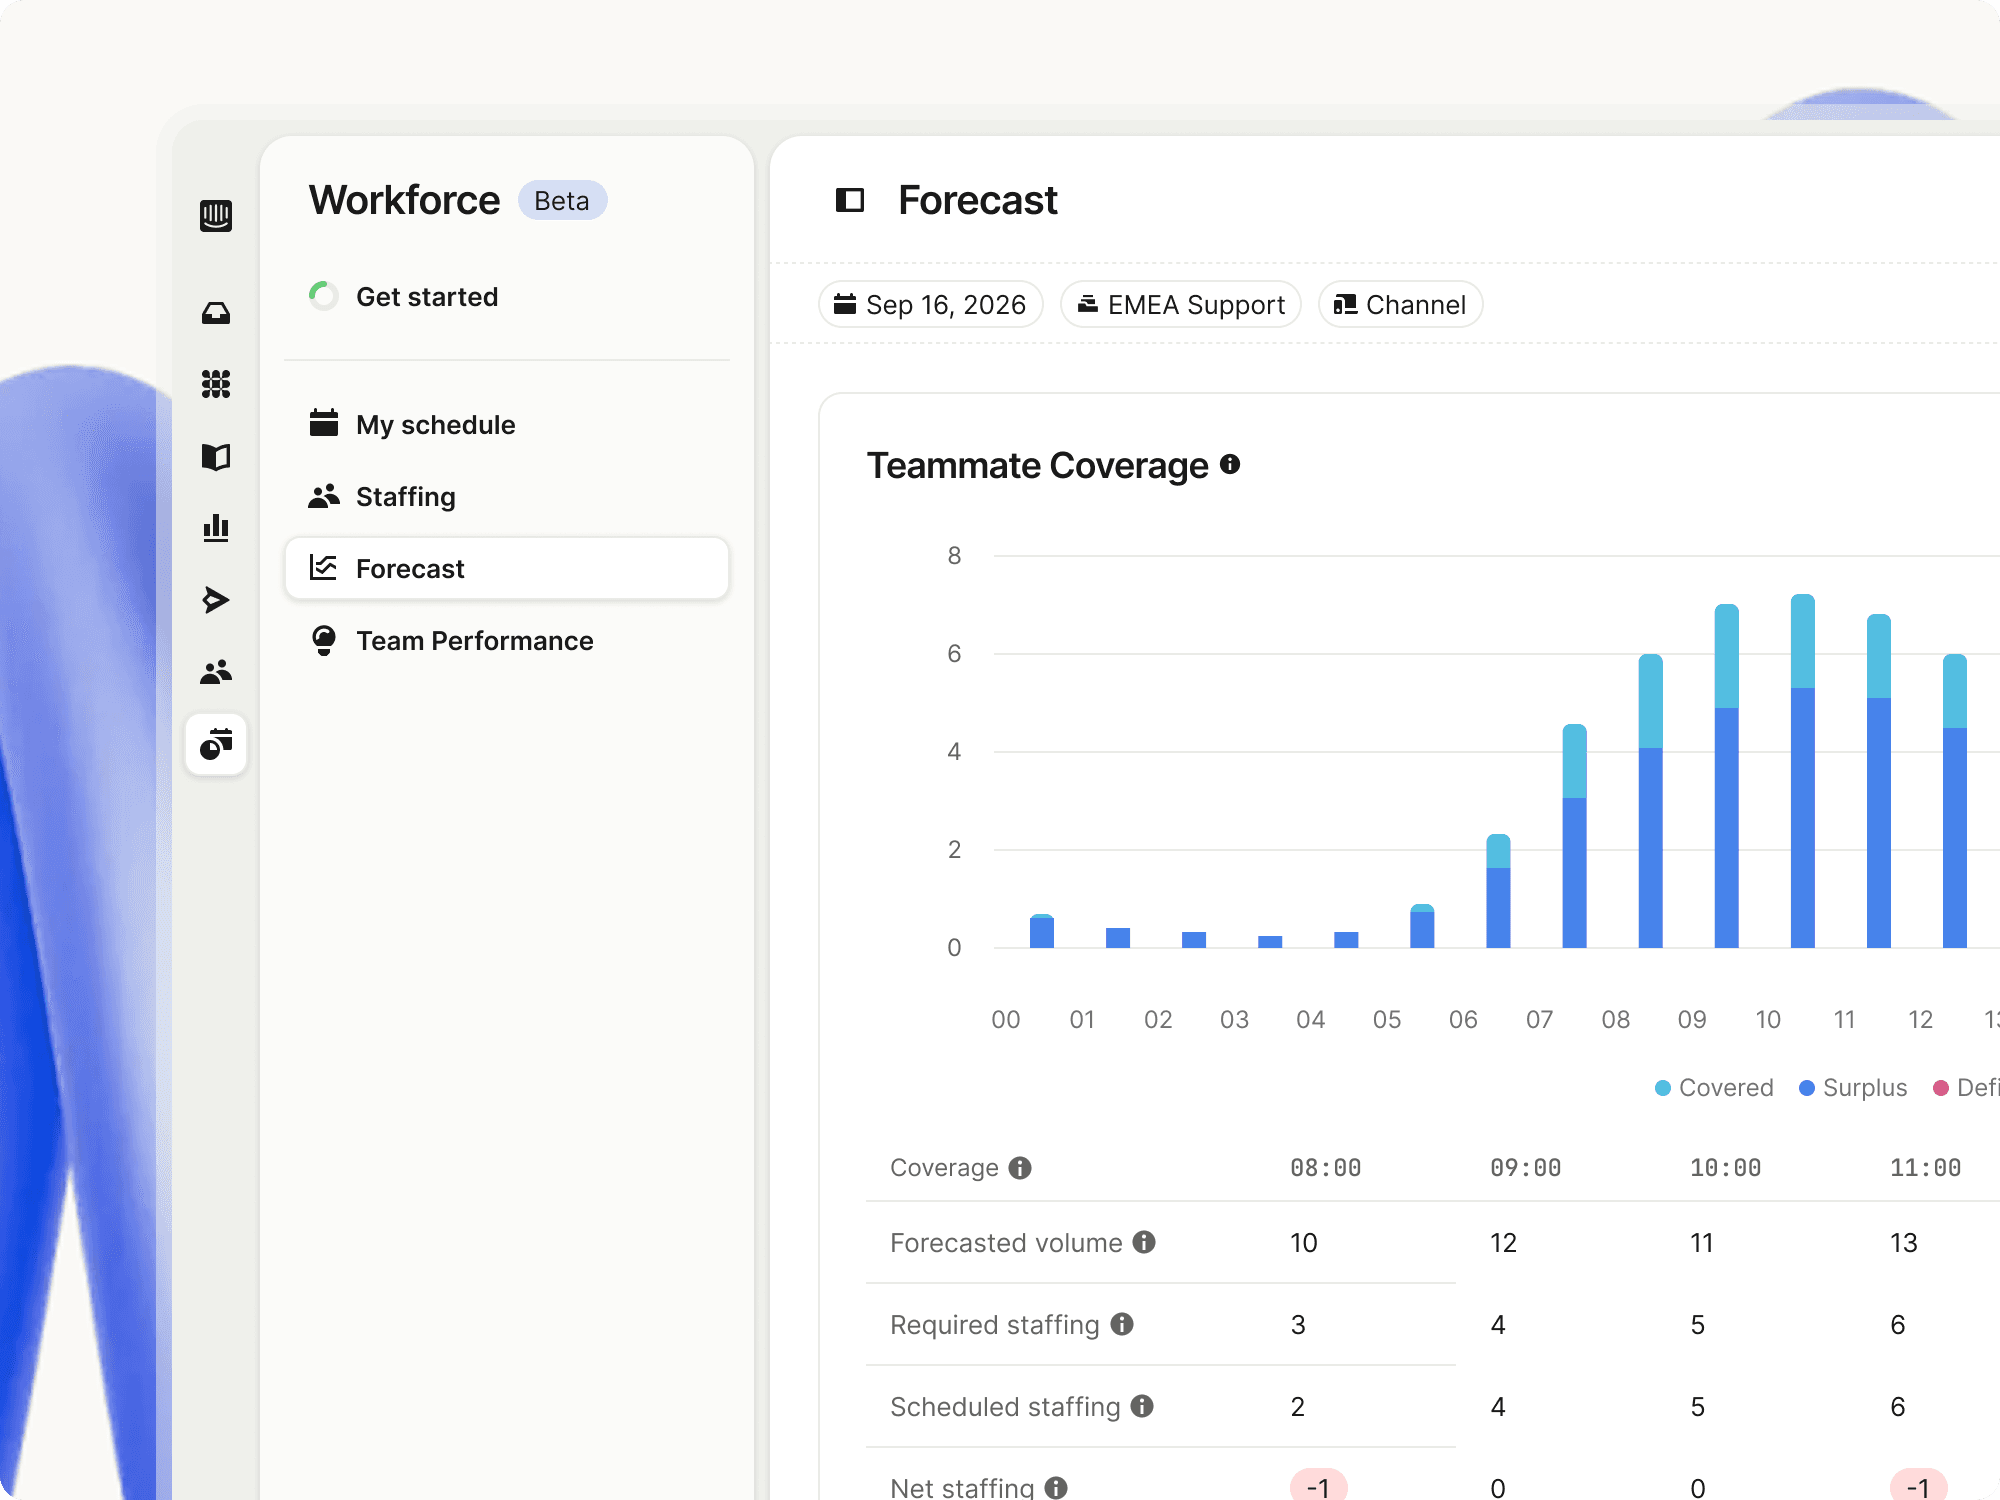The height and width of the screenshot is (1500, 2000).
Task: Open the Outbound send arrow icon
Action: [x=216, y=600]
